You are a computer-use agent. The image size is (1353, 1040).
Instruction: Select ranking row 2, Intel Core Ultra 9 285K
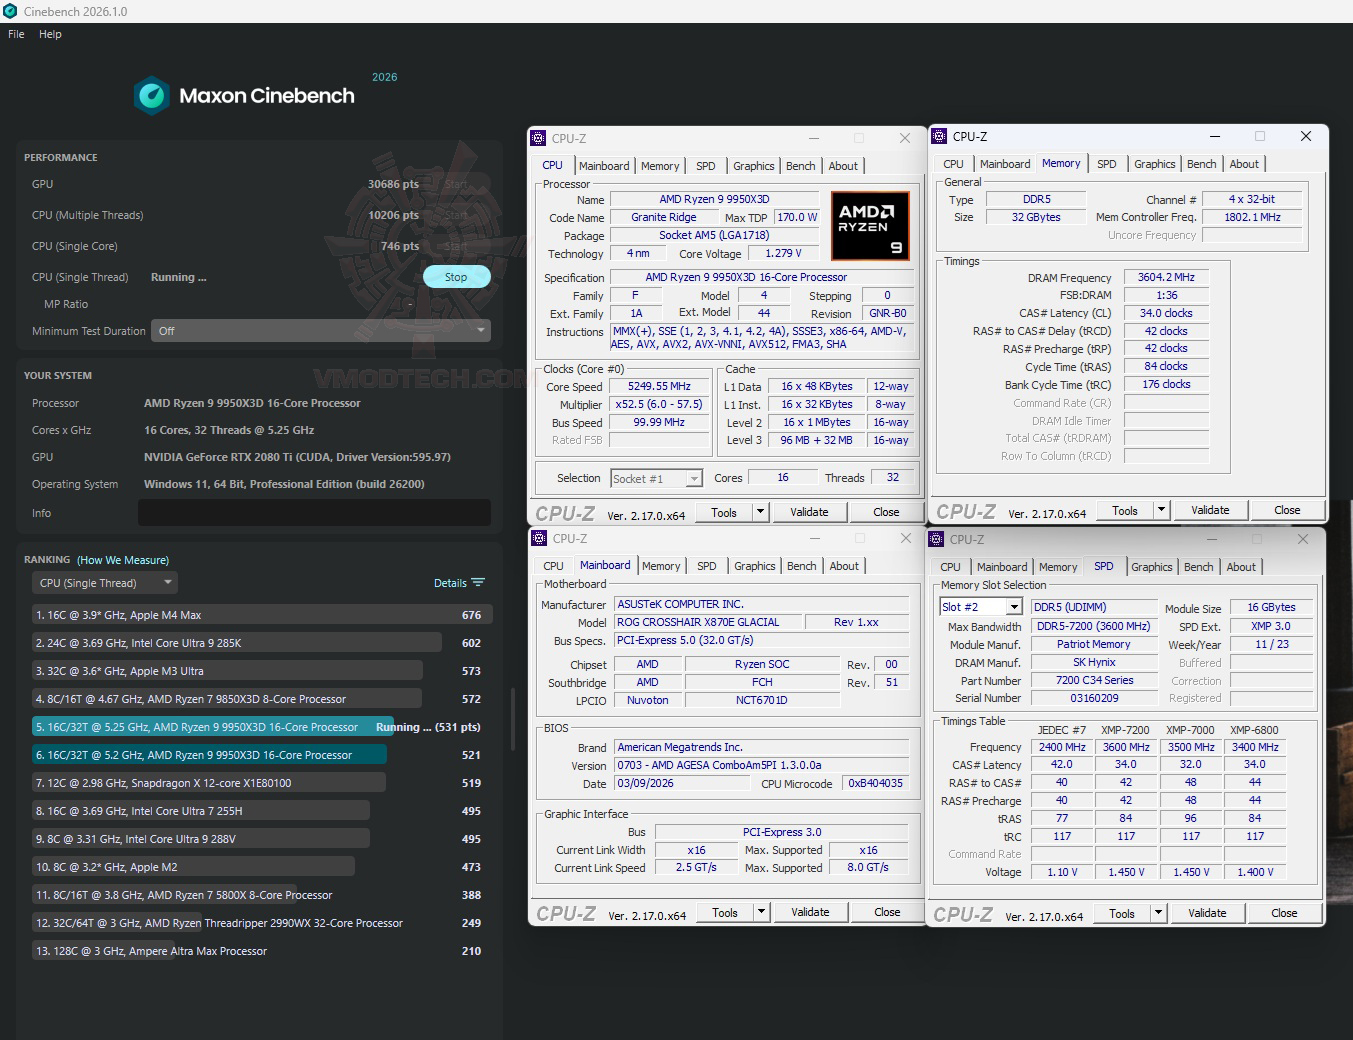click(x=262, y=643)
